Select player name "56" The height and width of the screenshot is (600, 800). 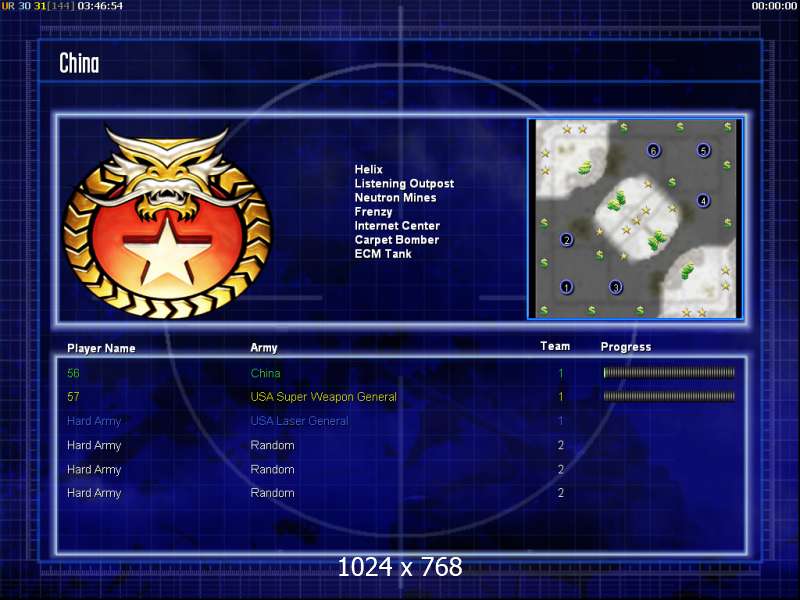[x=73, y=373]
